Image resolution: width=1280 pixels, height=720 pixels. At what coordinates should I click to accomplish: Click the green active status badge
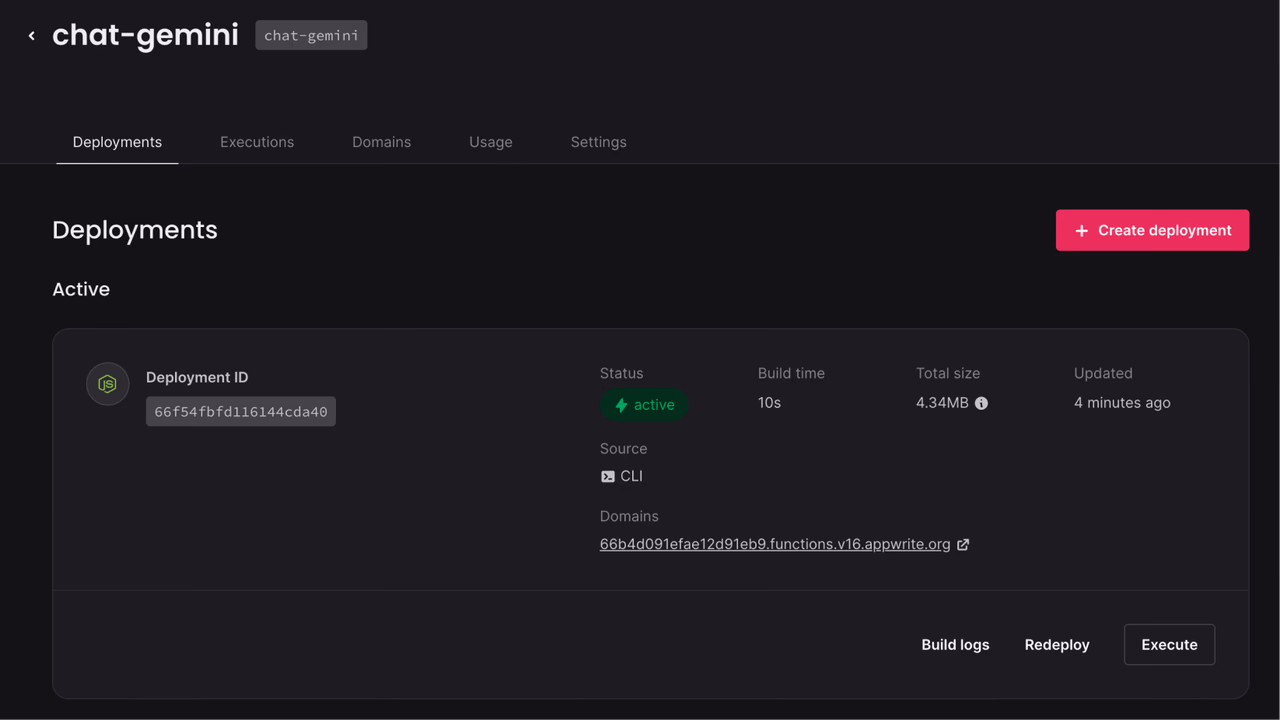(x=644, y=405)
